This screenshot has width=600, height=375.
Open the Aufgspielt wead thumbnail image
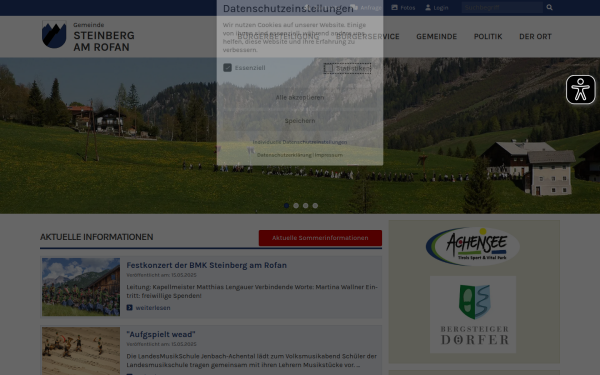point(81,351)
